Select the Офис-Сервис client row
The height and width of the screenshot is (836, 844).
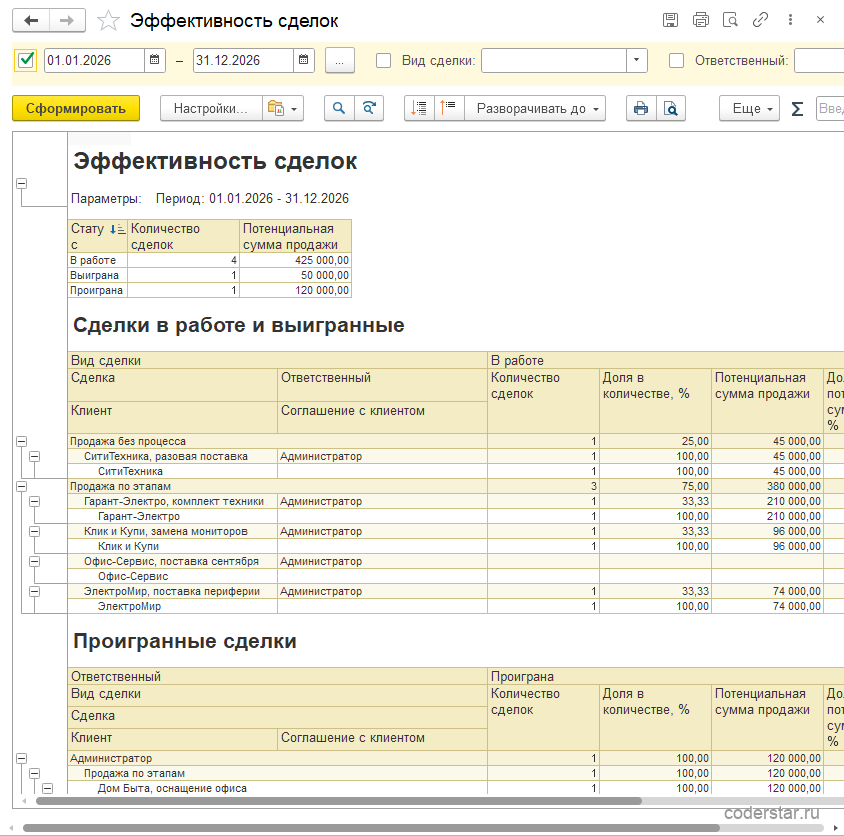tap(173, 576)
